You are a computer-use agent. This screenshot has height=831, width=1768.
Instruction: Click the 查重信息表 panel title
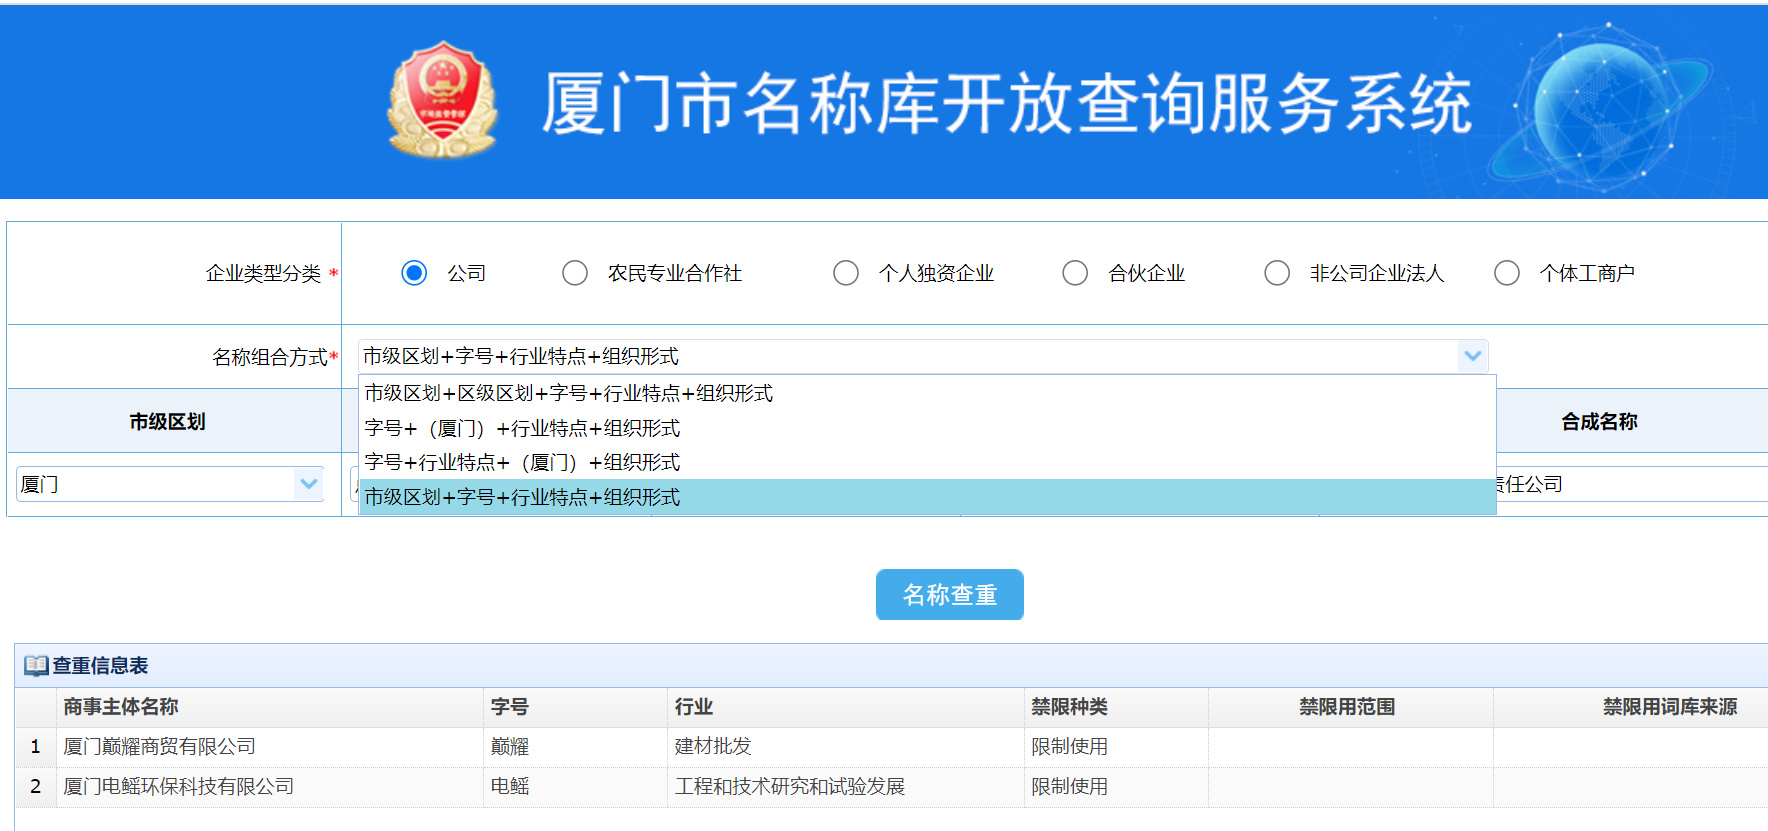(100, 666)
